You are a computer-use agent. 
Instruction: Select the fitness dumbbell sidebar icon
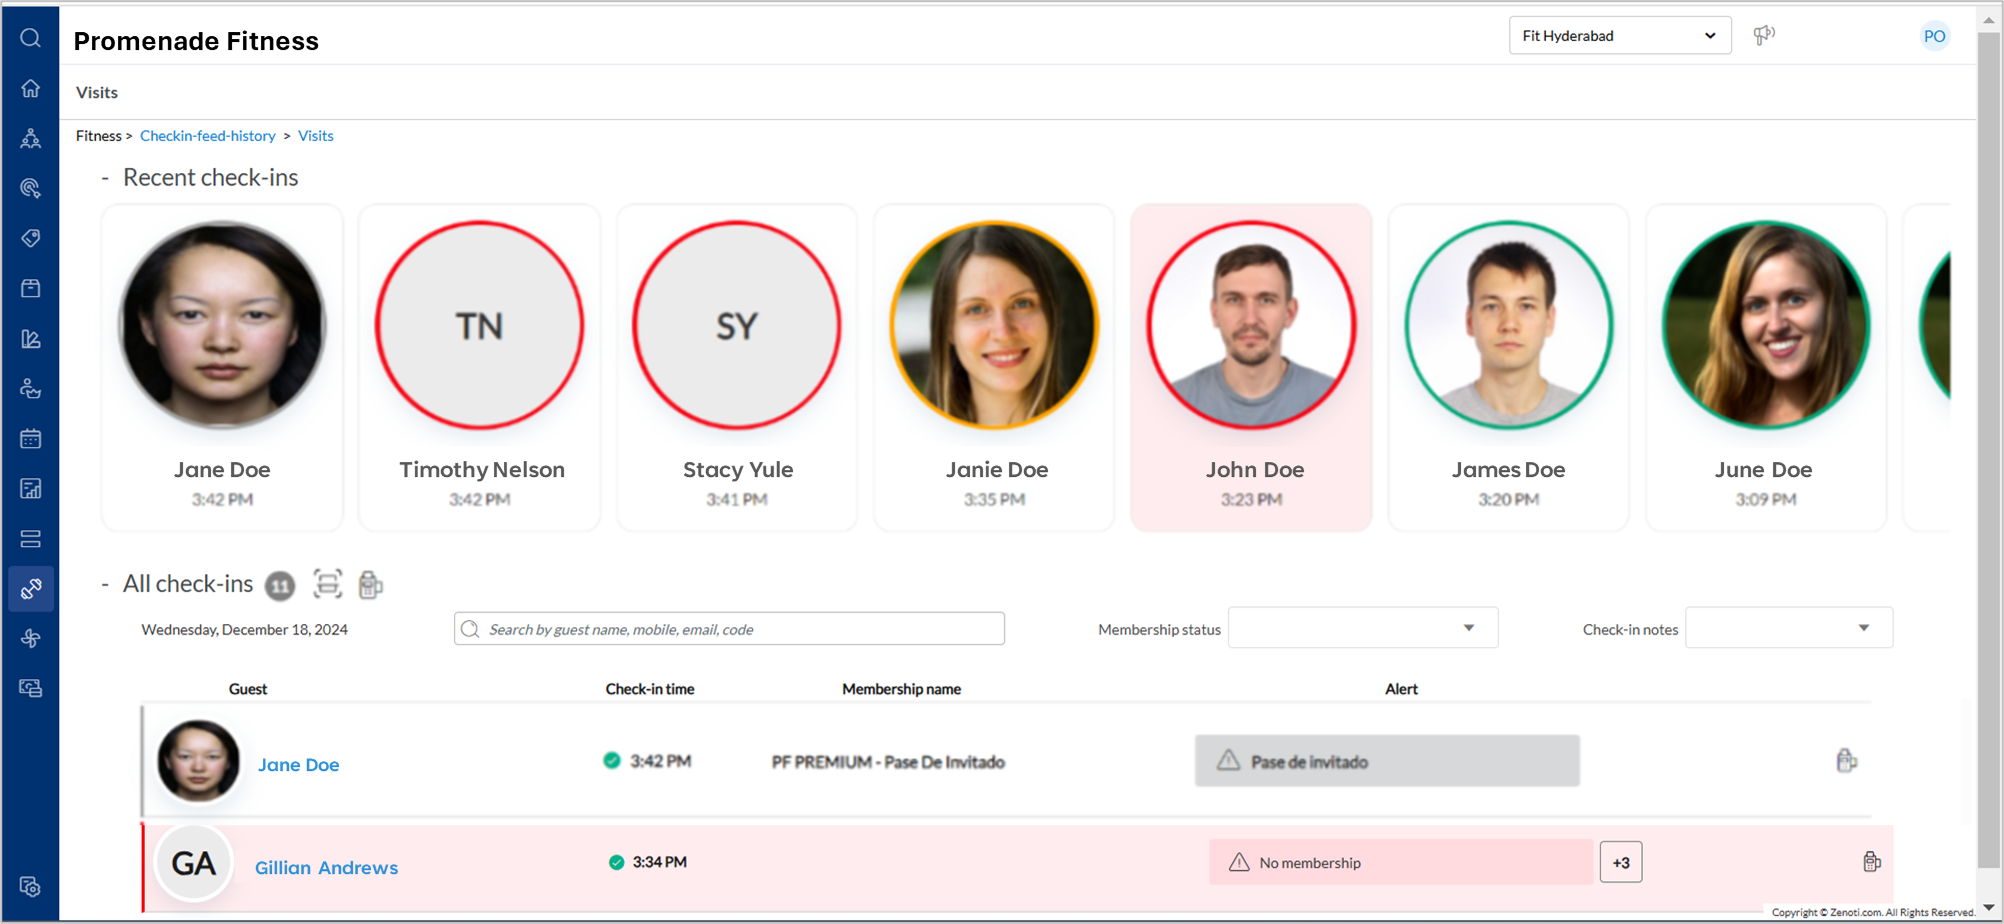(x=31, y=589)
